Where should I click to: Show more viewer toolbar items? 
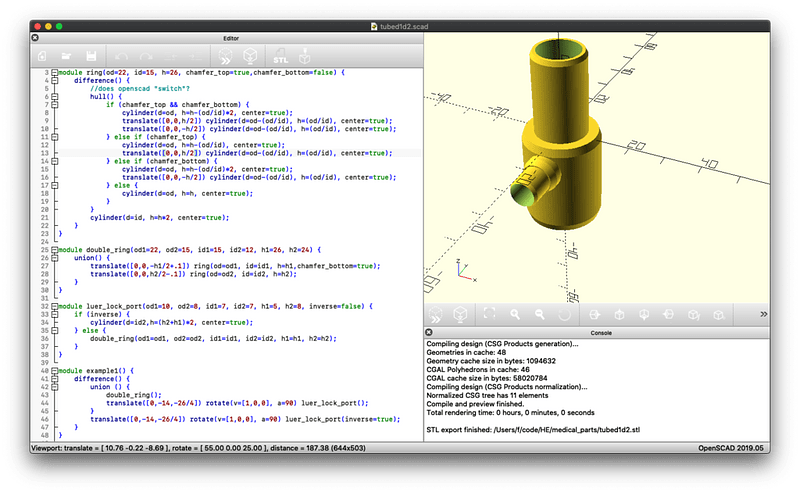pyautogui.click(x=763, y=314)
